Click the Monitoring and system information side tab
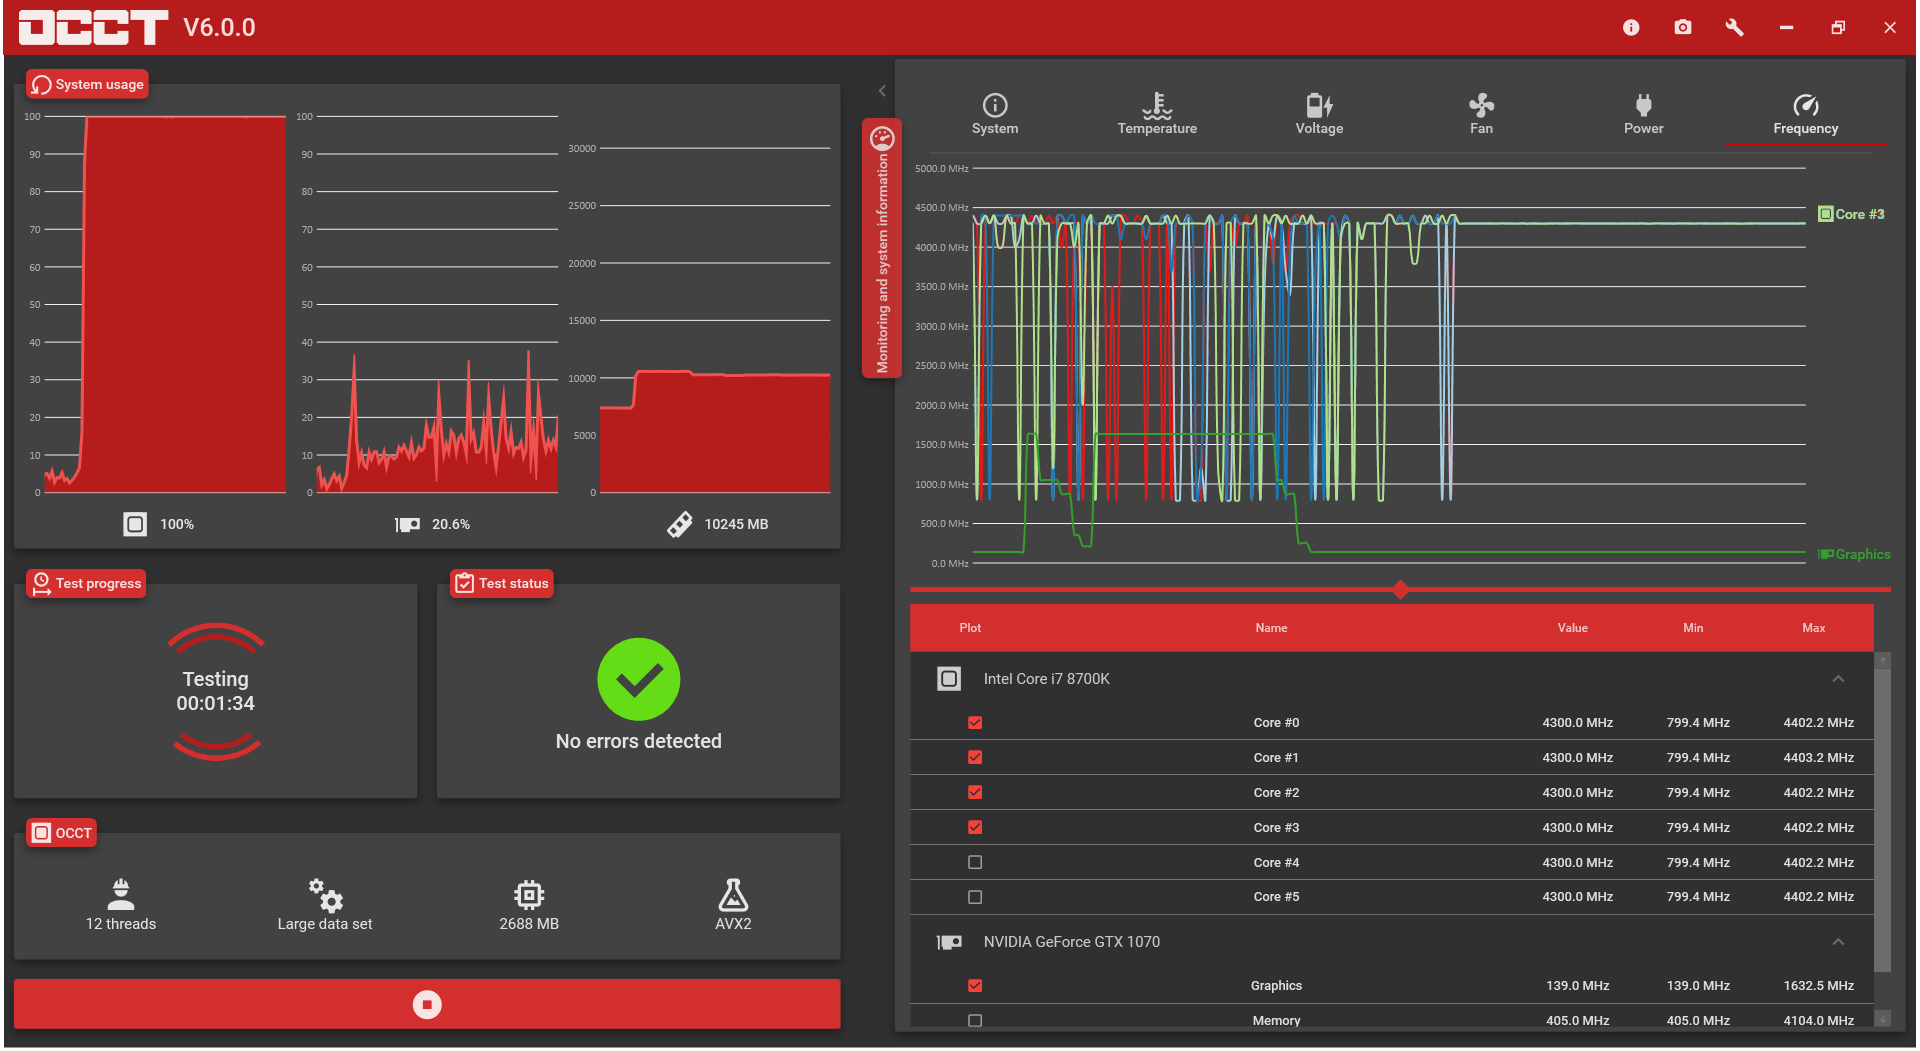This screenshot has height=1051, width=1920. [882, 248]
